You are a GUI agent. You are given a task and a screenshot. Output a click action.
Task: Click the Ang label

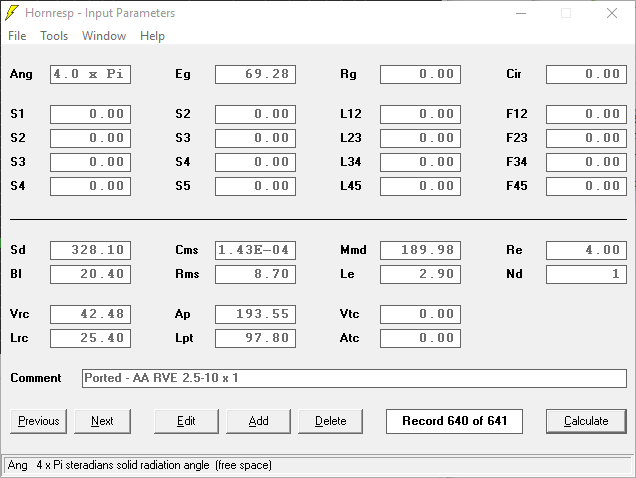pos(21,74)
